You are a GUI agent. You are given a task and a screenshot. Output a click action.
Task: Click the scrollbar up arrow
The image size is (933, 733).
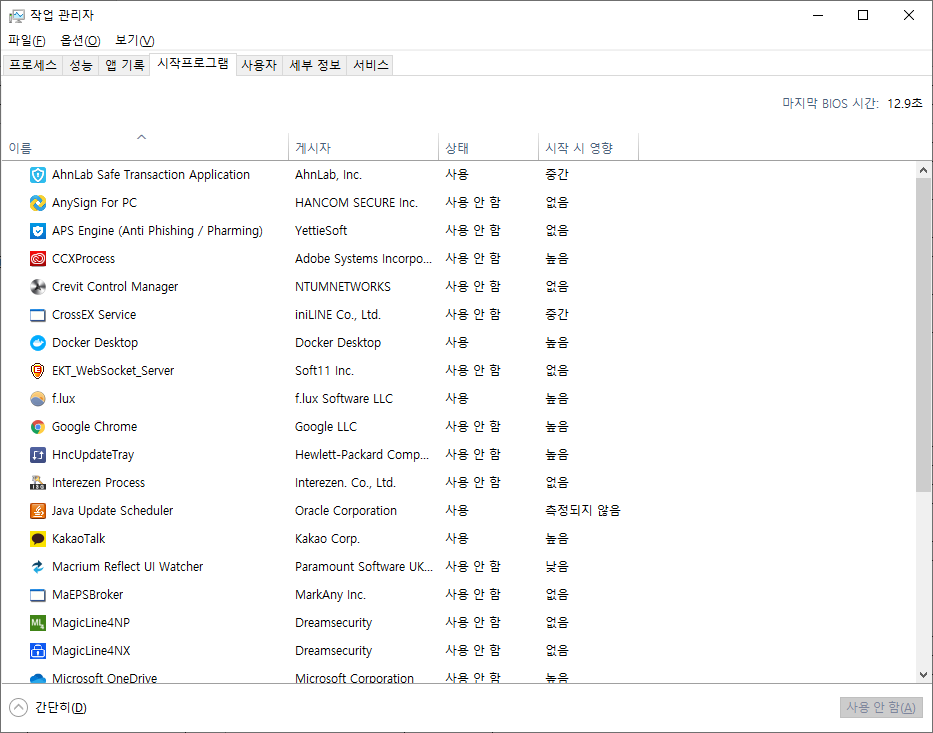(923, 170)
